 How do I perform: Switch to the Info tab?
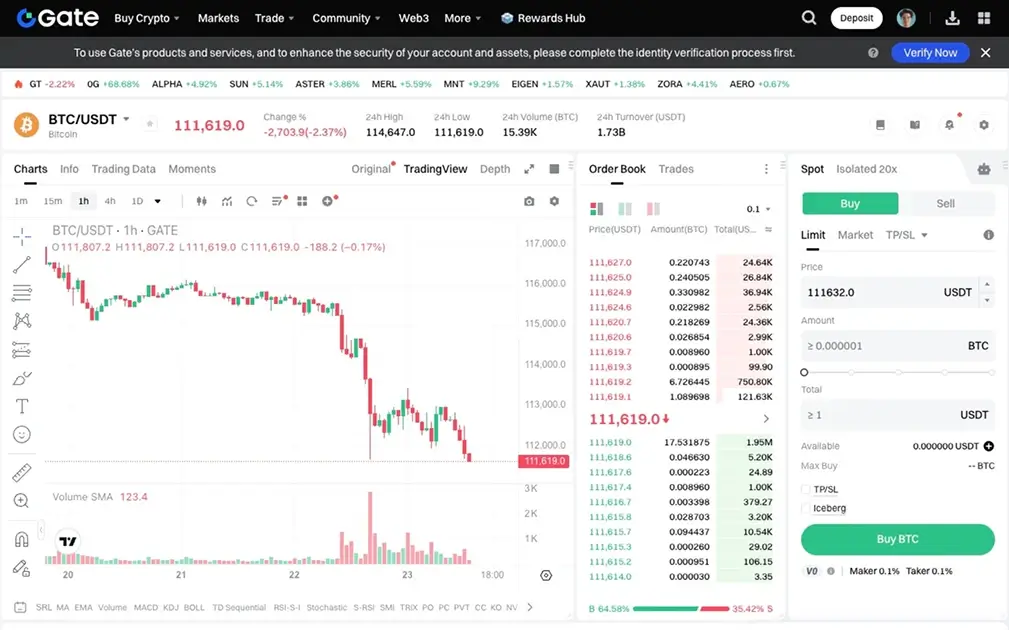pos(69,169)
